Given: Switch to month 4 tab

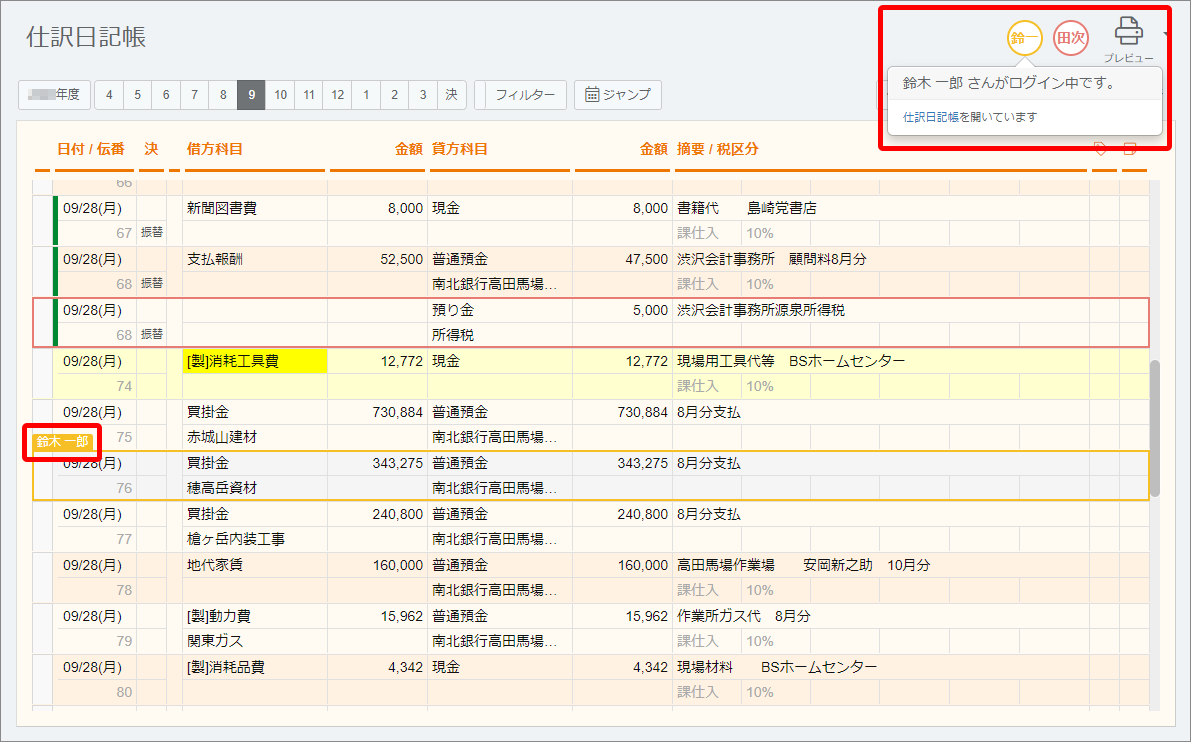Looking at the screenshot, I should 108,95.
